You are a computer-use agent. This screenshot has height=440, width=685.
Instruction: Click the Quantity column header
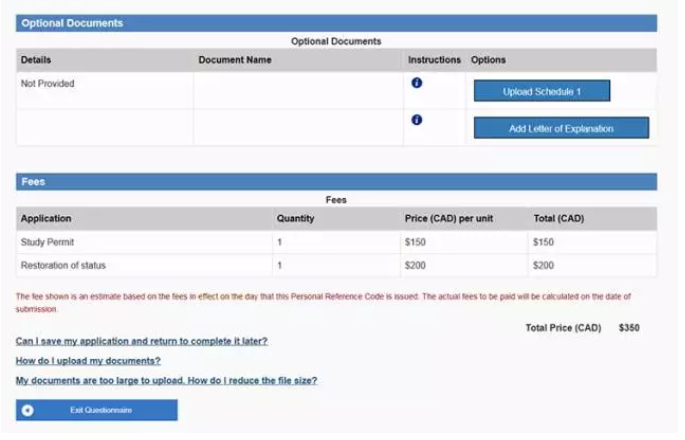(x=295, y=218)
